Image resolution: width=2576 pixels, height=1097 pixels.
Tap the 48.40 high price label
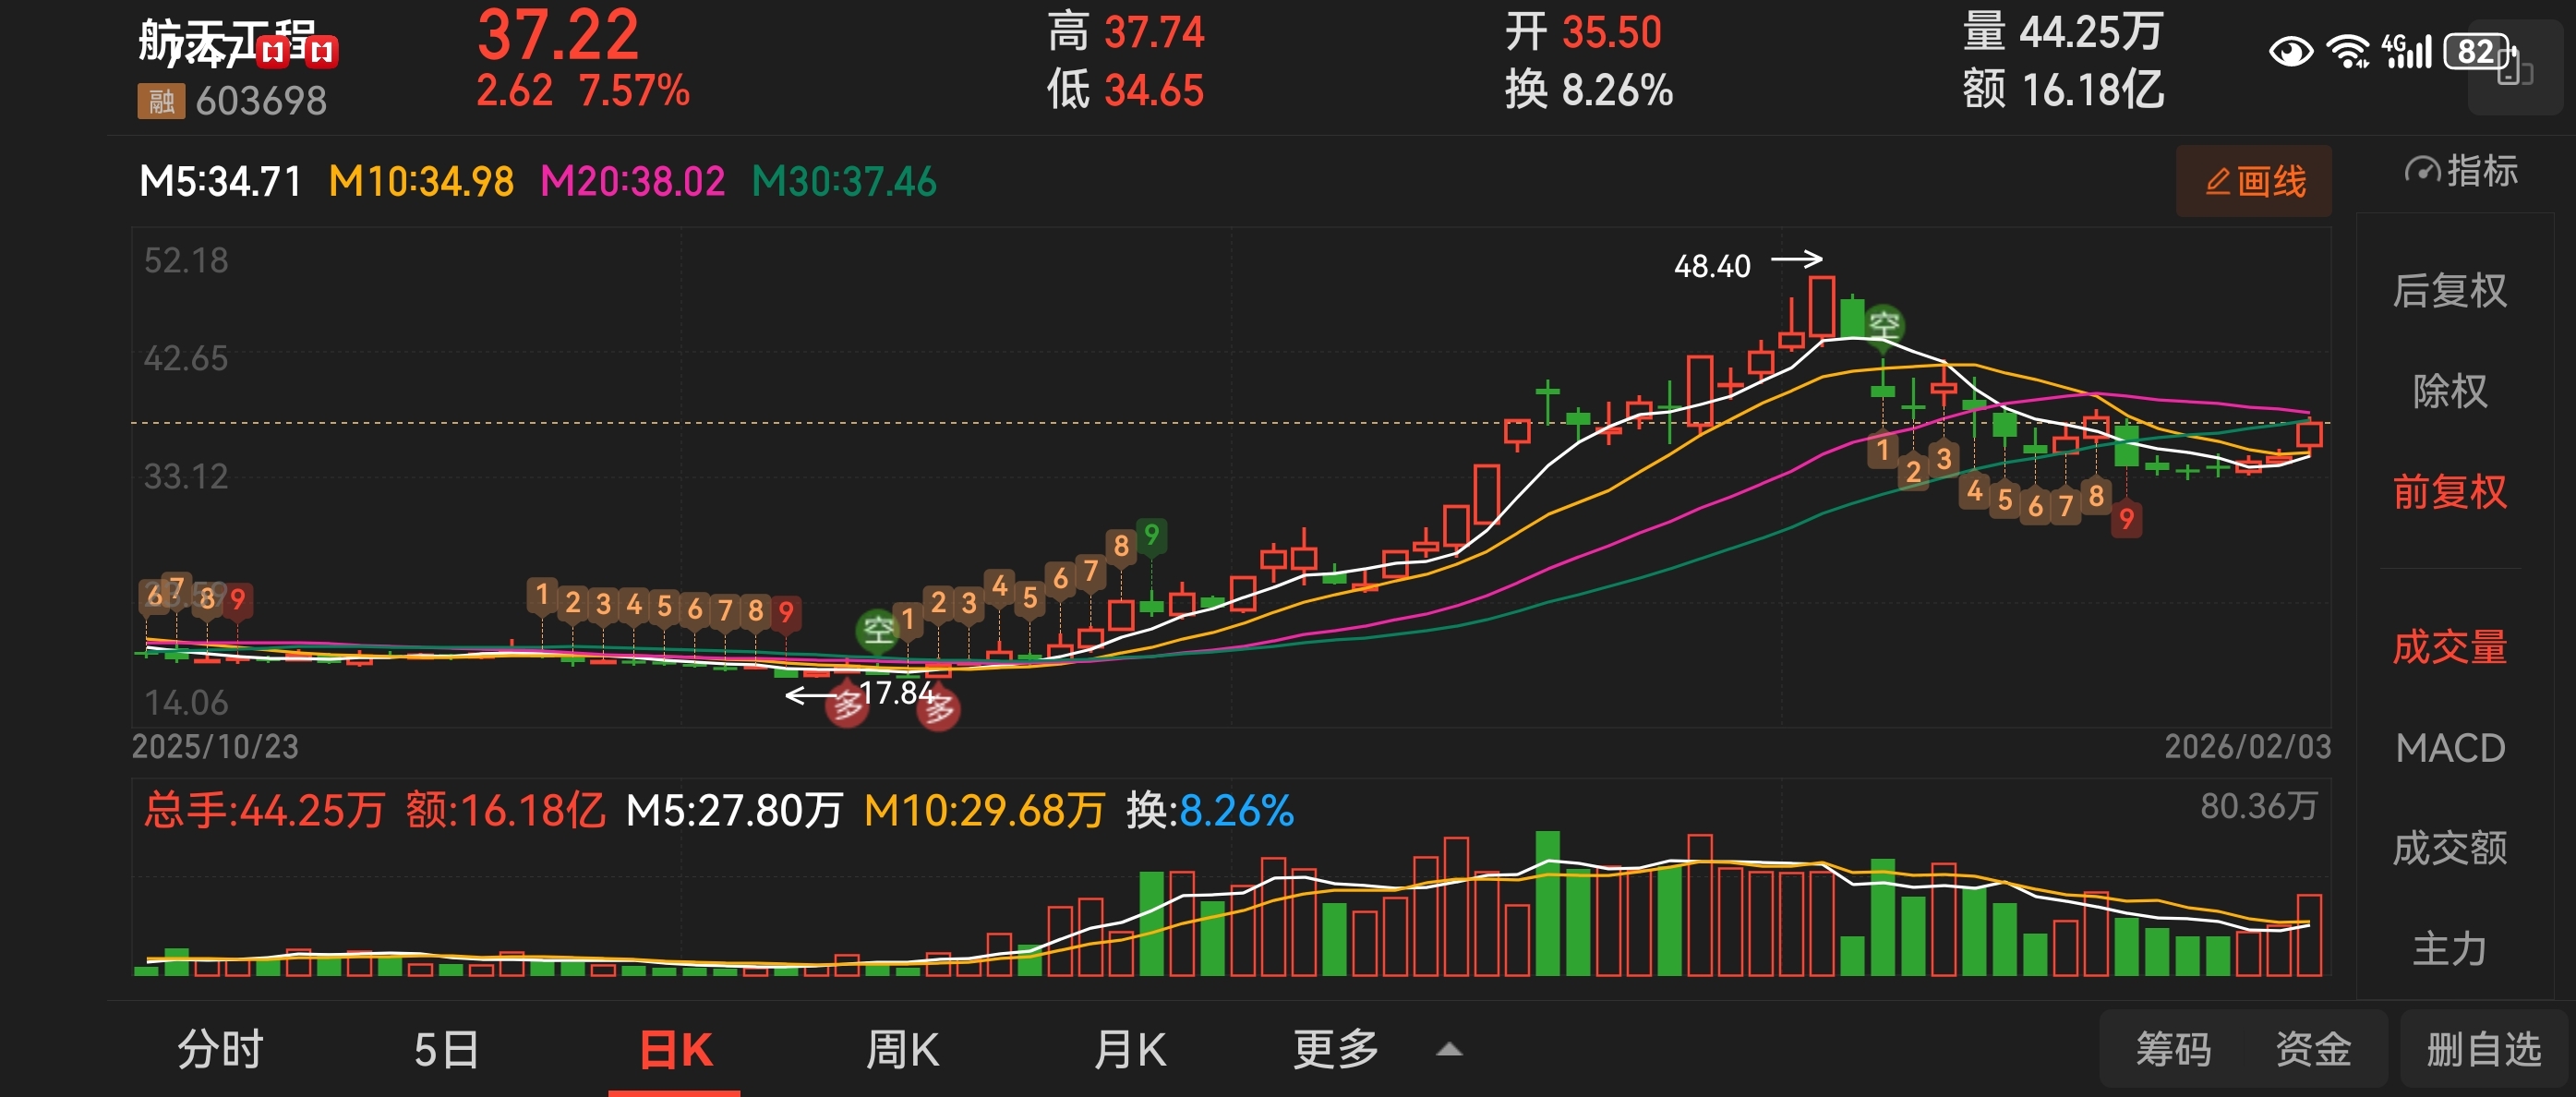[x=1712, y=266]
